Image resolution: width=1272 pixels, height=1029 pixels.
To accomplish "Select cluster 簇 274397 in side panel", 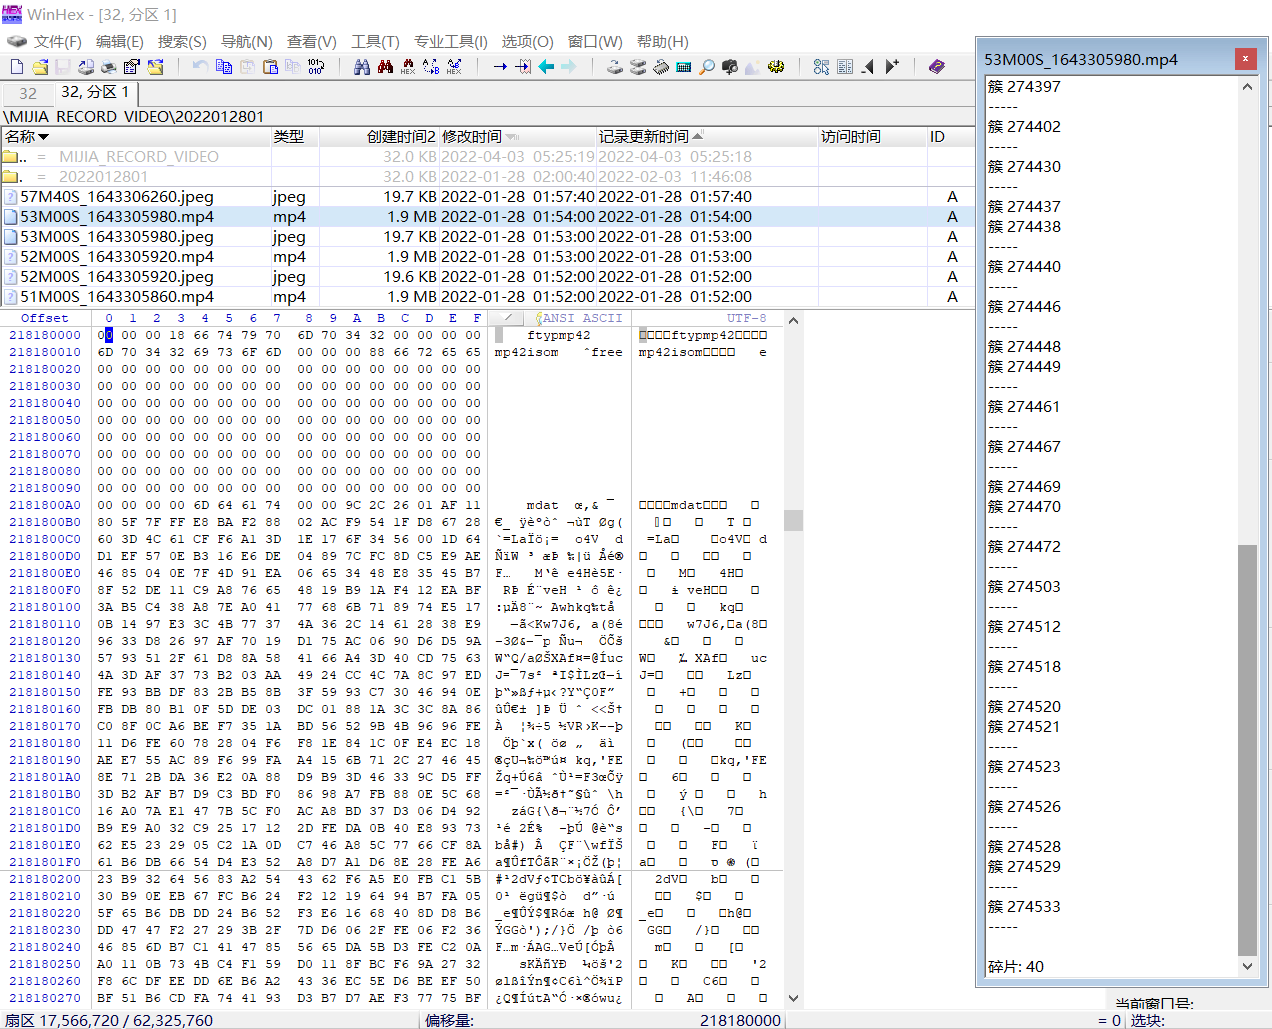I will [x=1024, y=87].
